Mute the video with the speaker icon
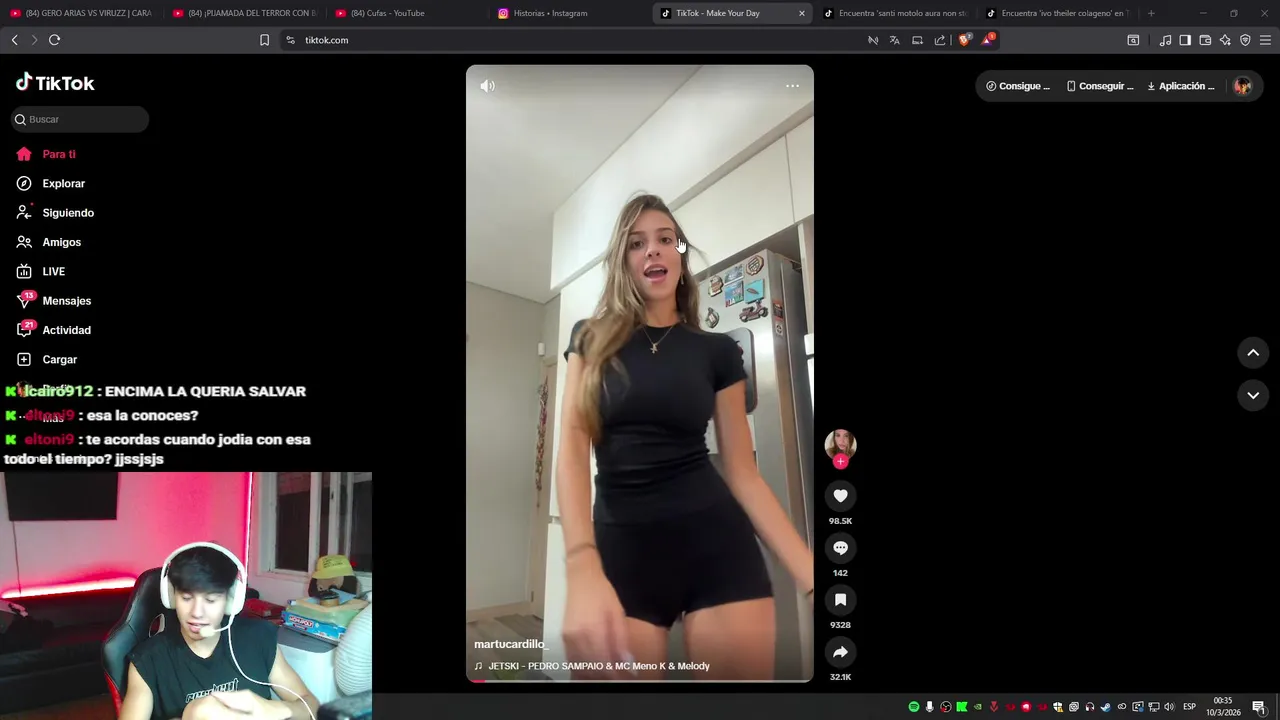The width and height of the screenshot is (1280, 720). [487, 86]
